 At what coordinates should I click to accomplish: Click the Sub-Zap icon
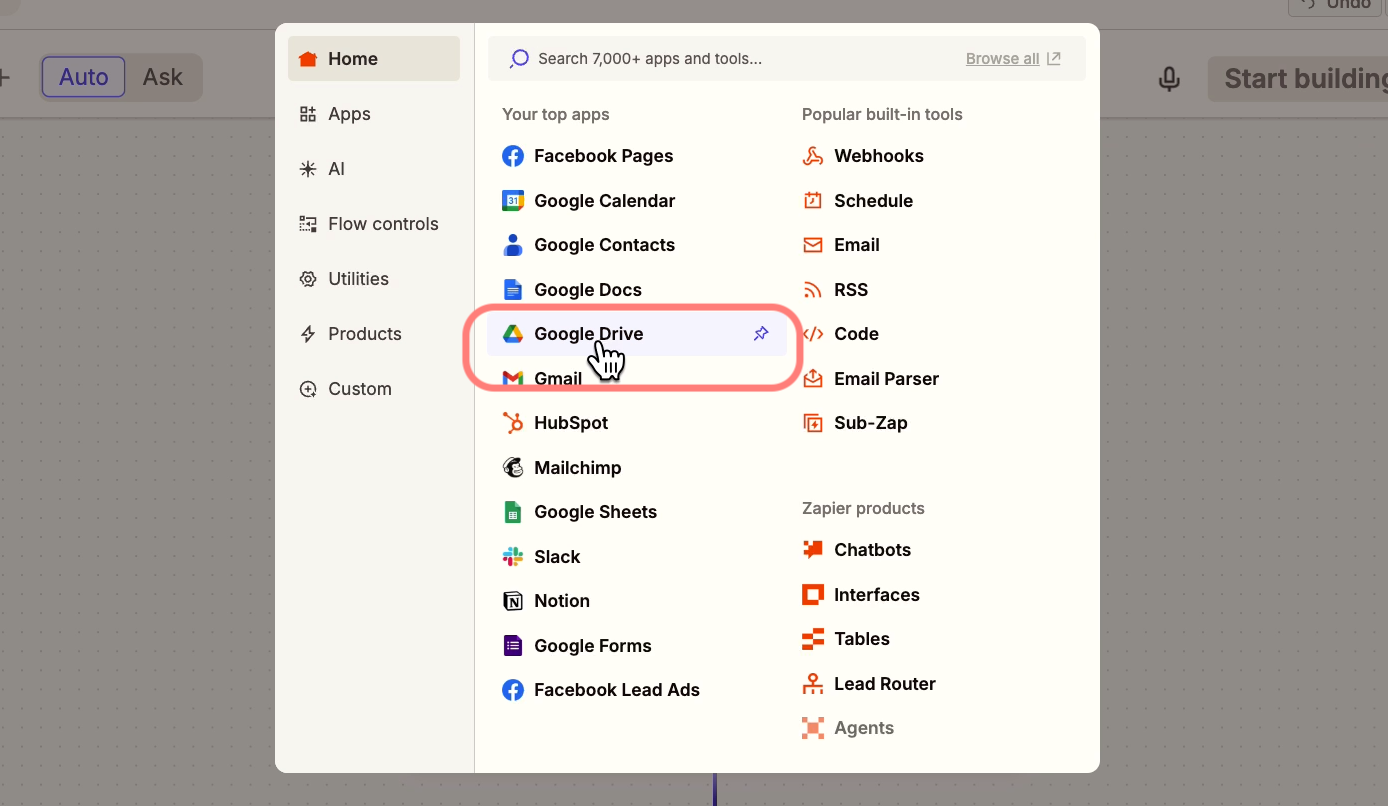coord(813,423)
